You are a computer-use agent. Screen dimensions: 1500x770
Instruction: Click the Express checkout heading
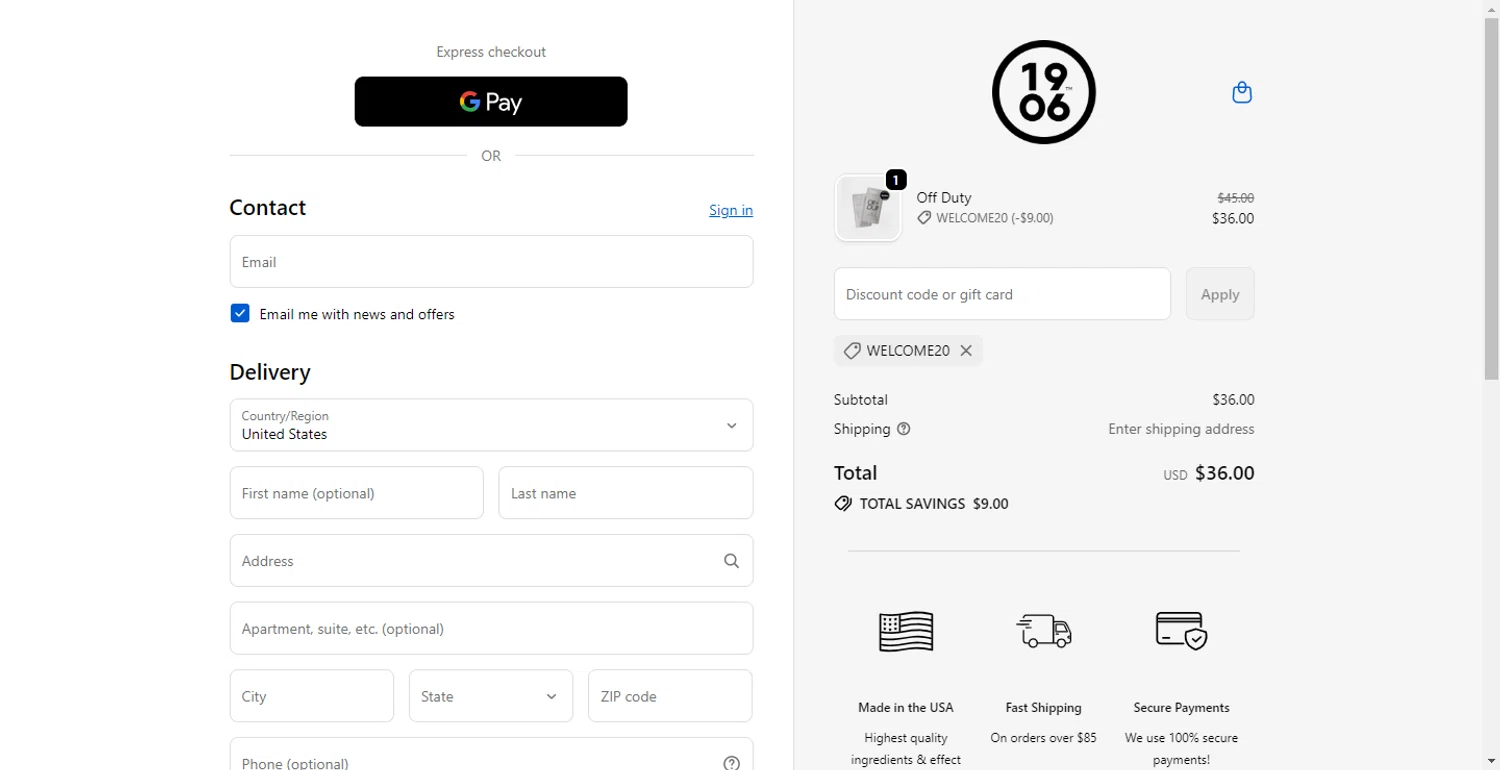tap(491, 52)
